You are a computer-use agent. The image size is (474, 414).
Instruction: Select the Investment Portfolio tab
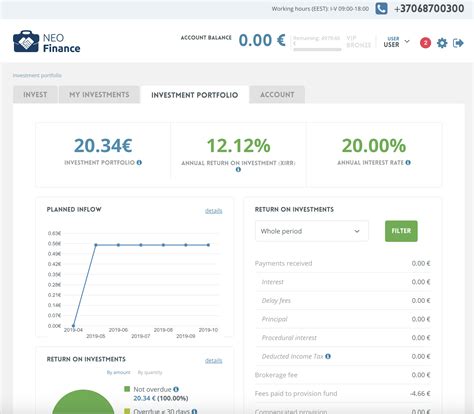[195, 95]
